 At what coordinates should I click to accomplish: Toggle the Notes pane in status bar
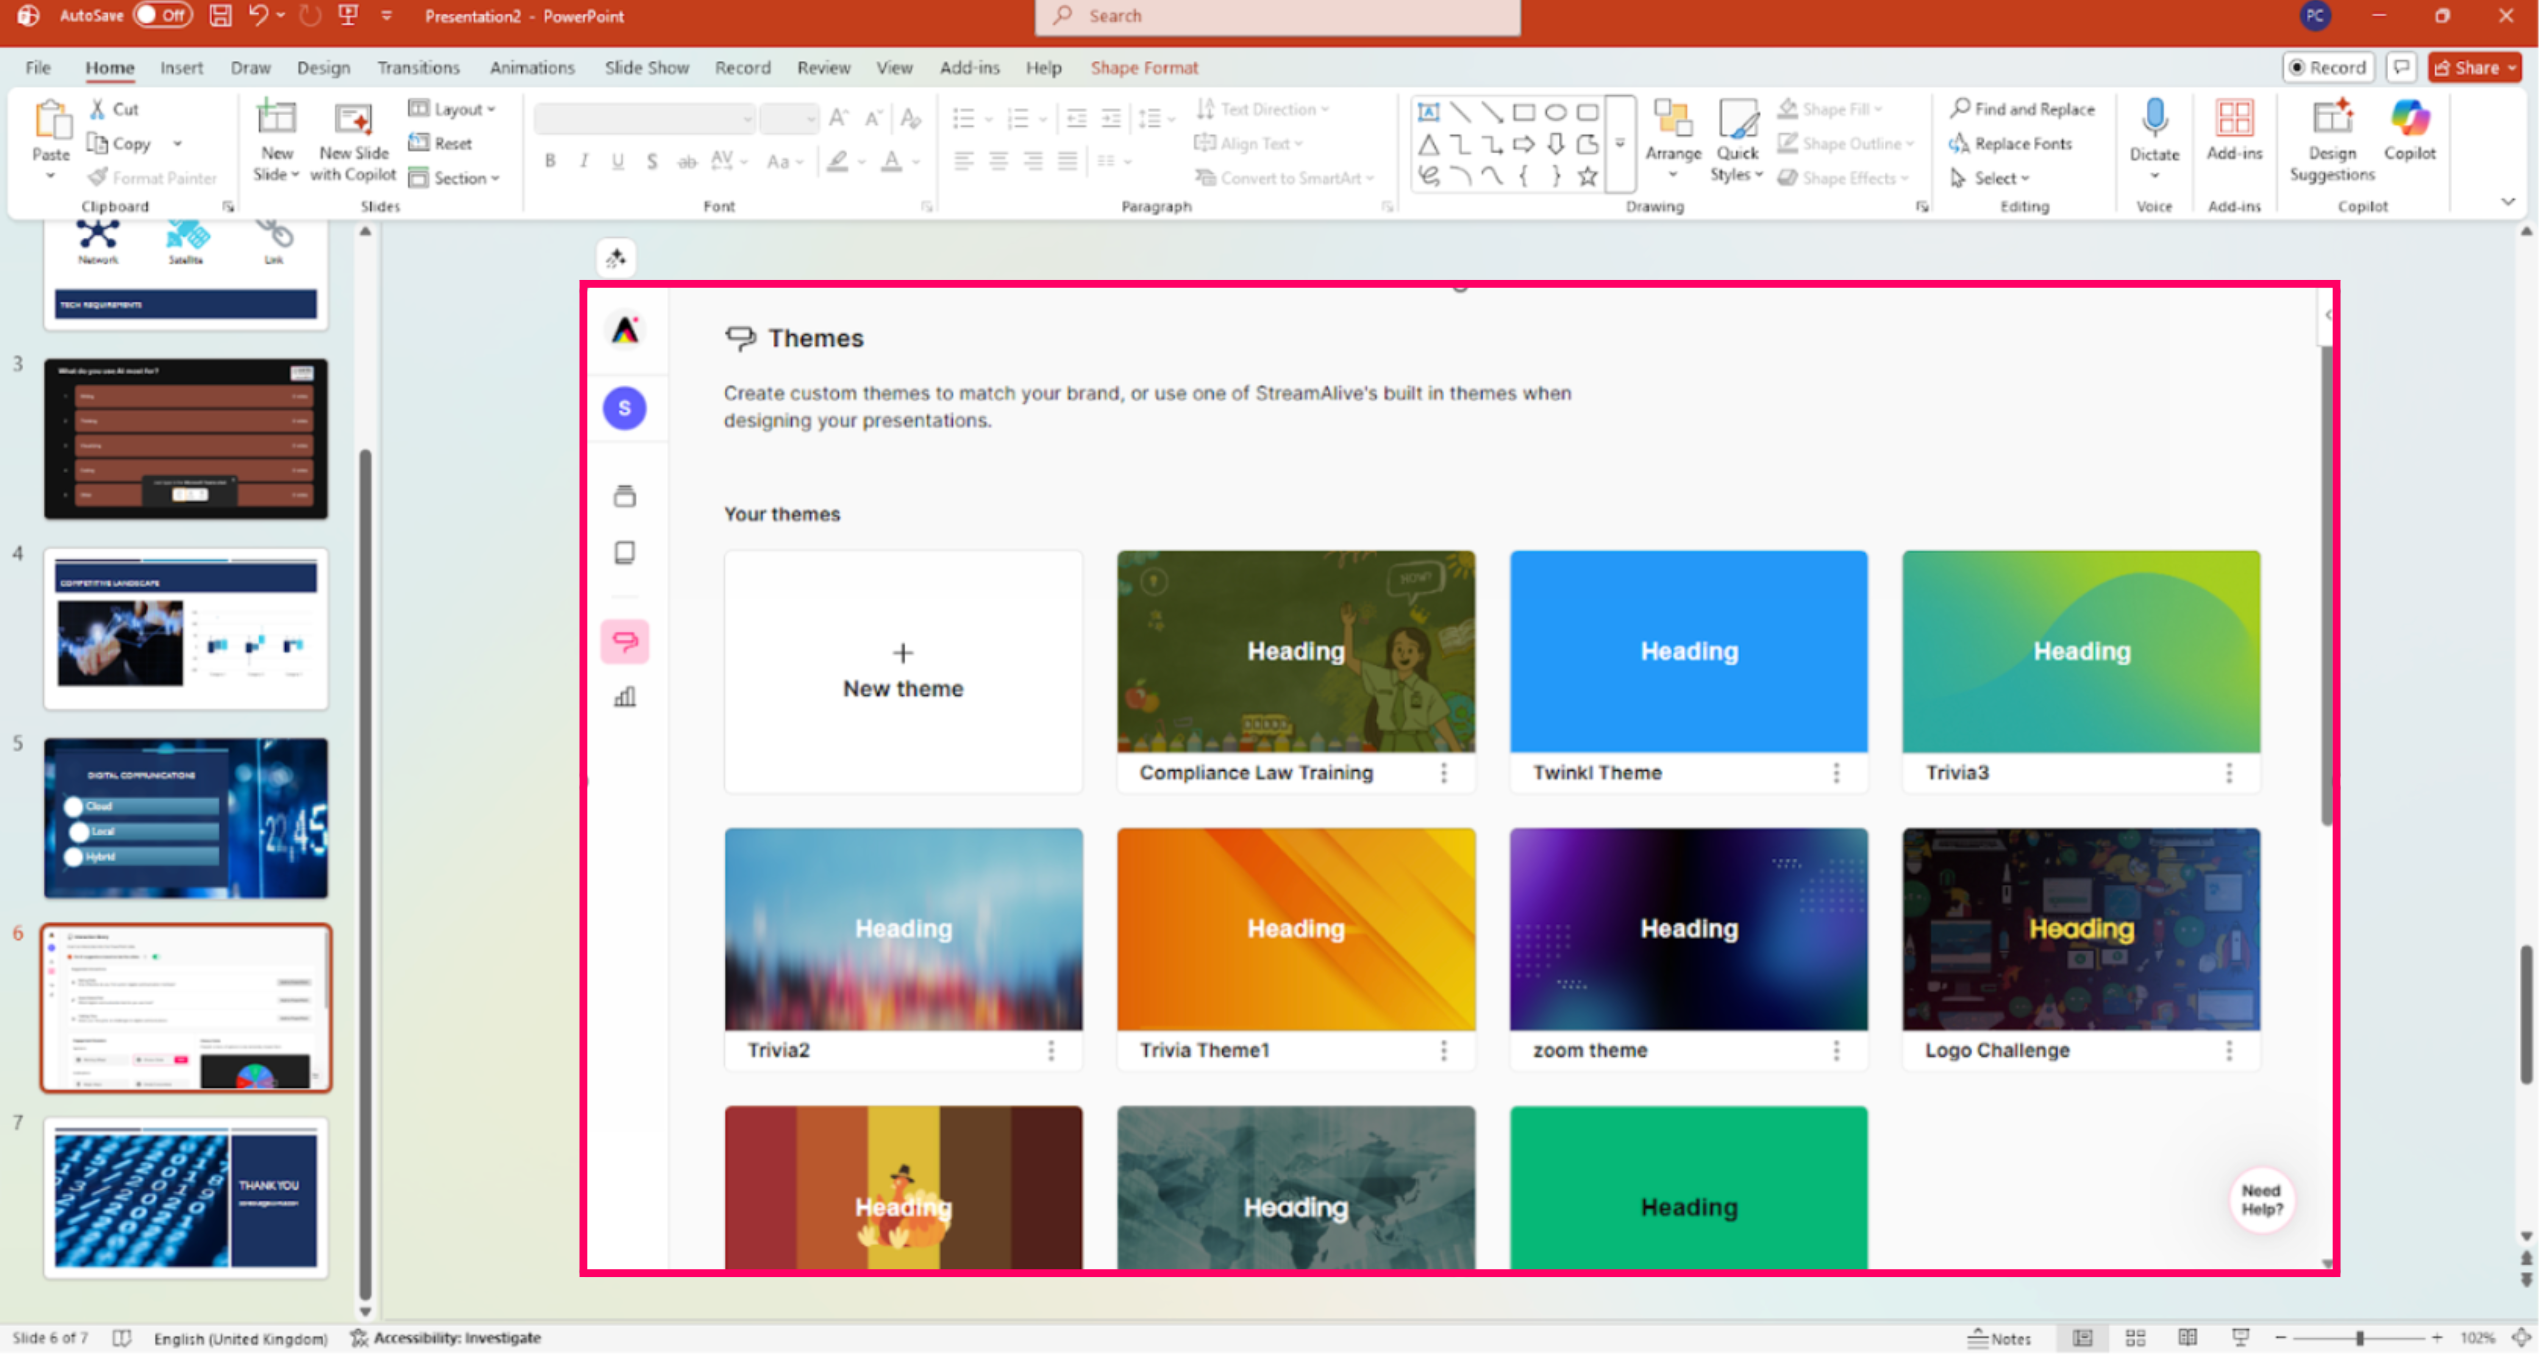[1999, 1338]
